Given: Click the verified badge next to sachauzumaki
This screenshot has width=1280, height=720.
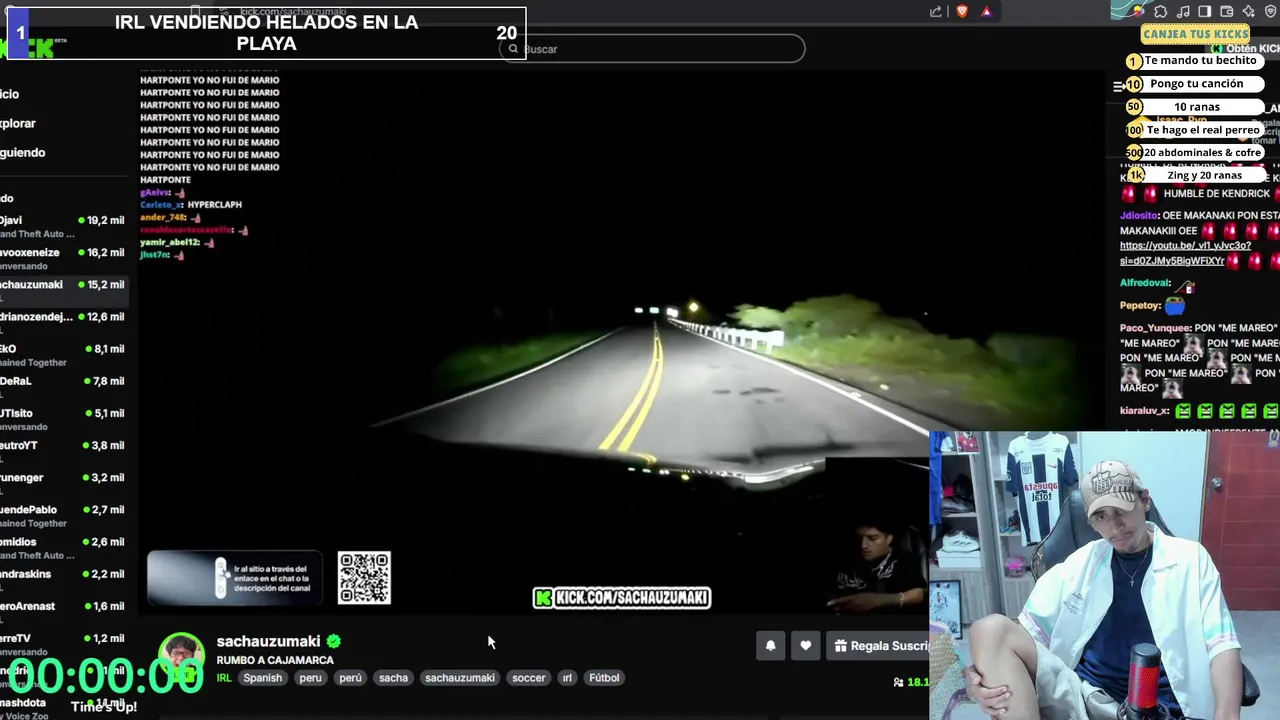Looking at the screenshot, I should [x=334, y=641].
